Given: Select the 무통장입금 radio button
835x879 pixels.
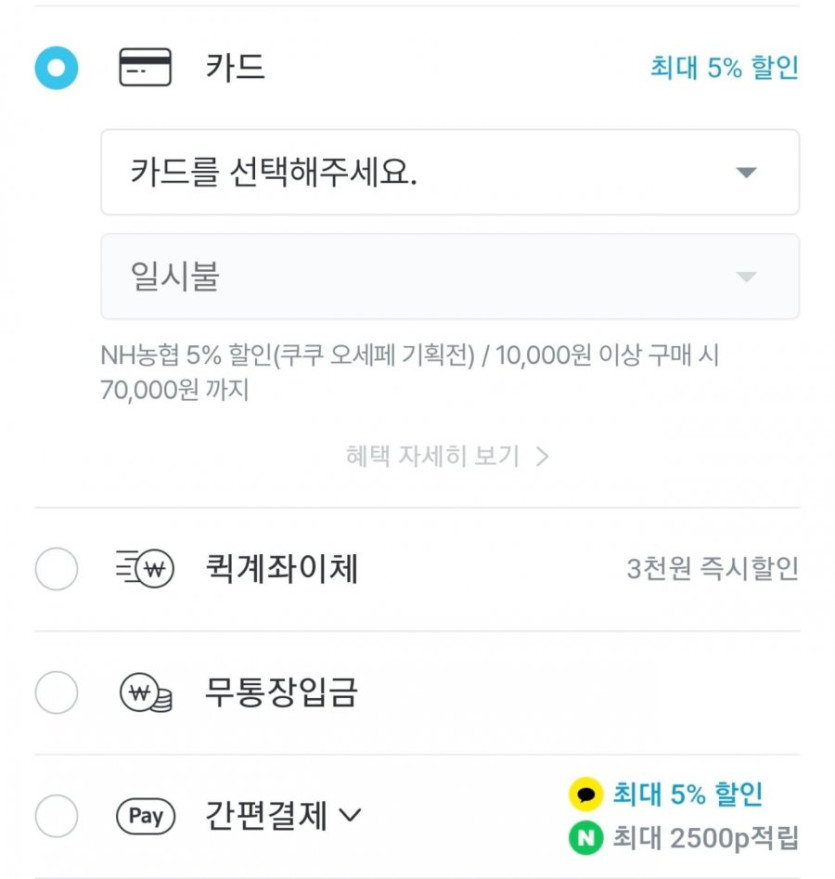Looking at the screenshot, I should (56, 693).
